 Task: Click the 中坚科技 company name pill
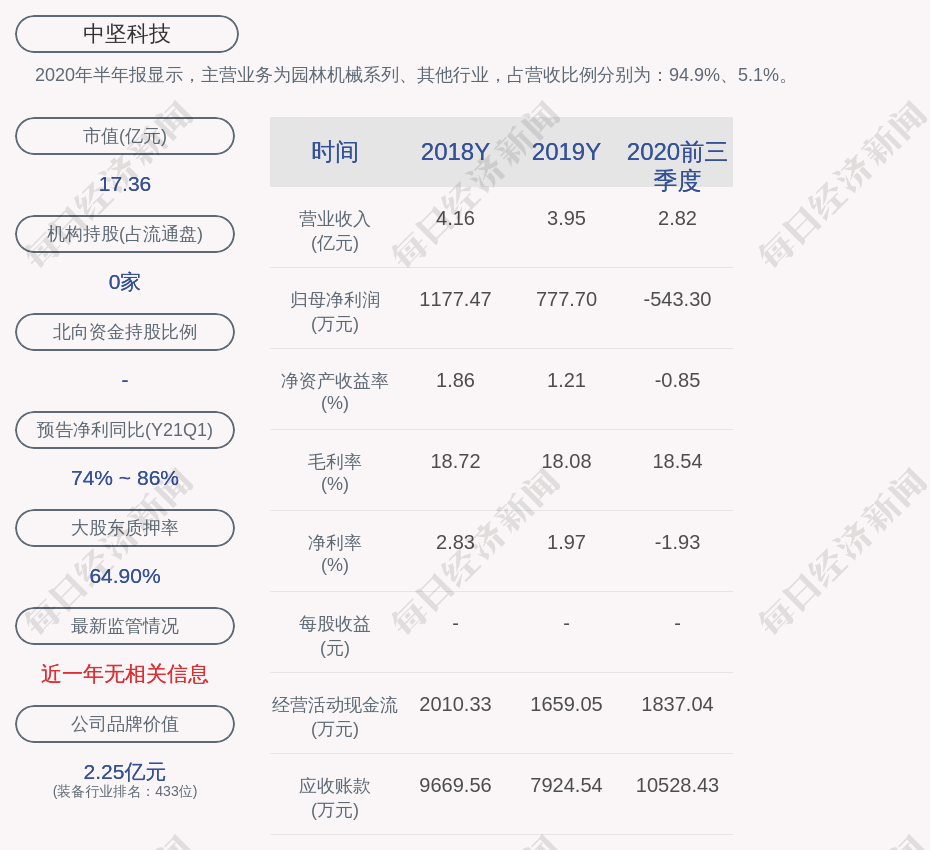pos(127,34)
